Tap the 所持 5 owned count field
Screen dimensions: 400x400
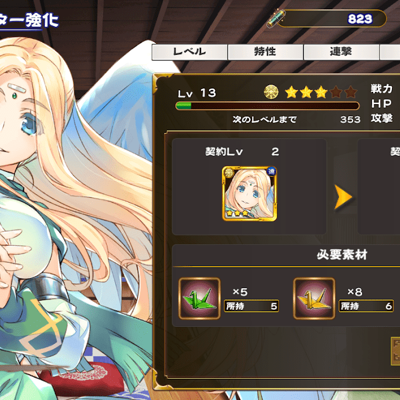(251, 306)
